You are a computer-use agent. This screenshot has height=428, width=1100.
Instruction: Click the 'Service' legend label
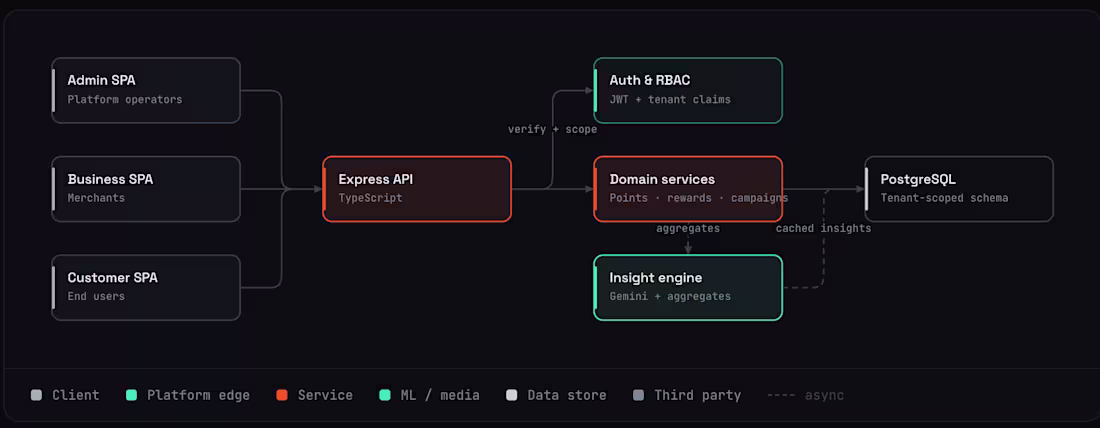pyautogui.click(x=326, y=395)
